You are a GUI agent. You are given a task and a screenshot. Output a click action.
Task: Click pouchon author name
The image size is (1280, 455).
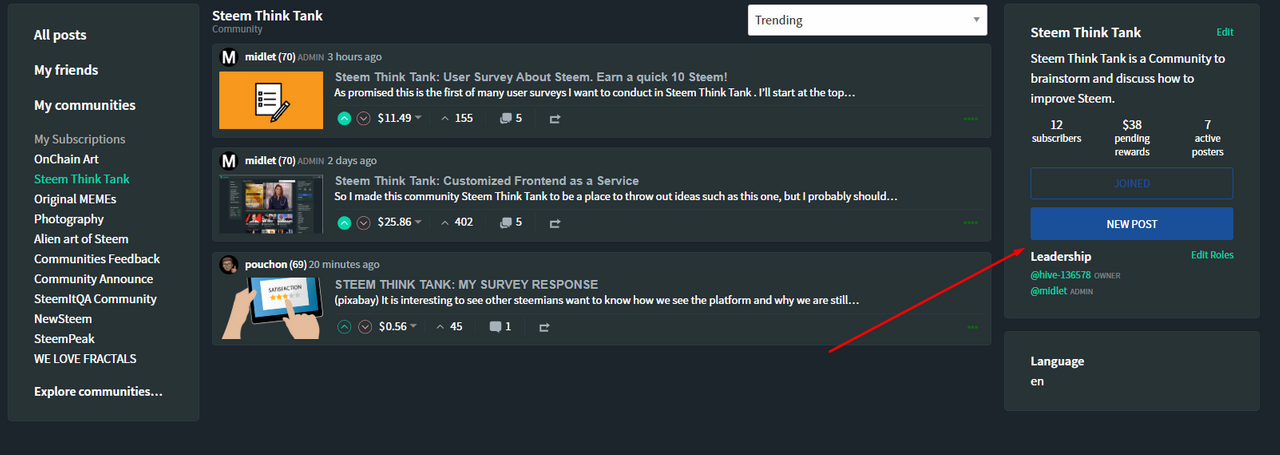point(265,265)
